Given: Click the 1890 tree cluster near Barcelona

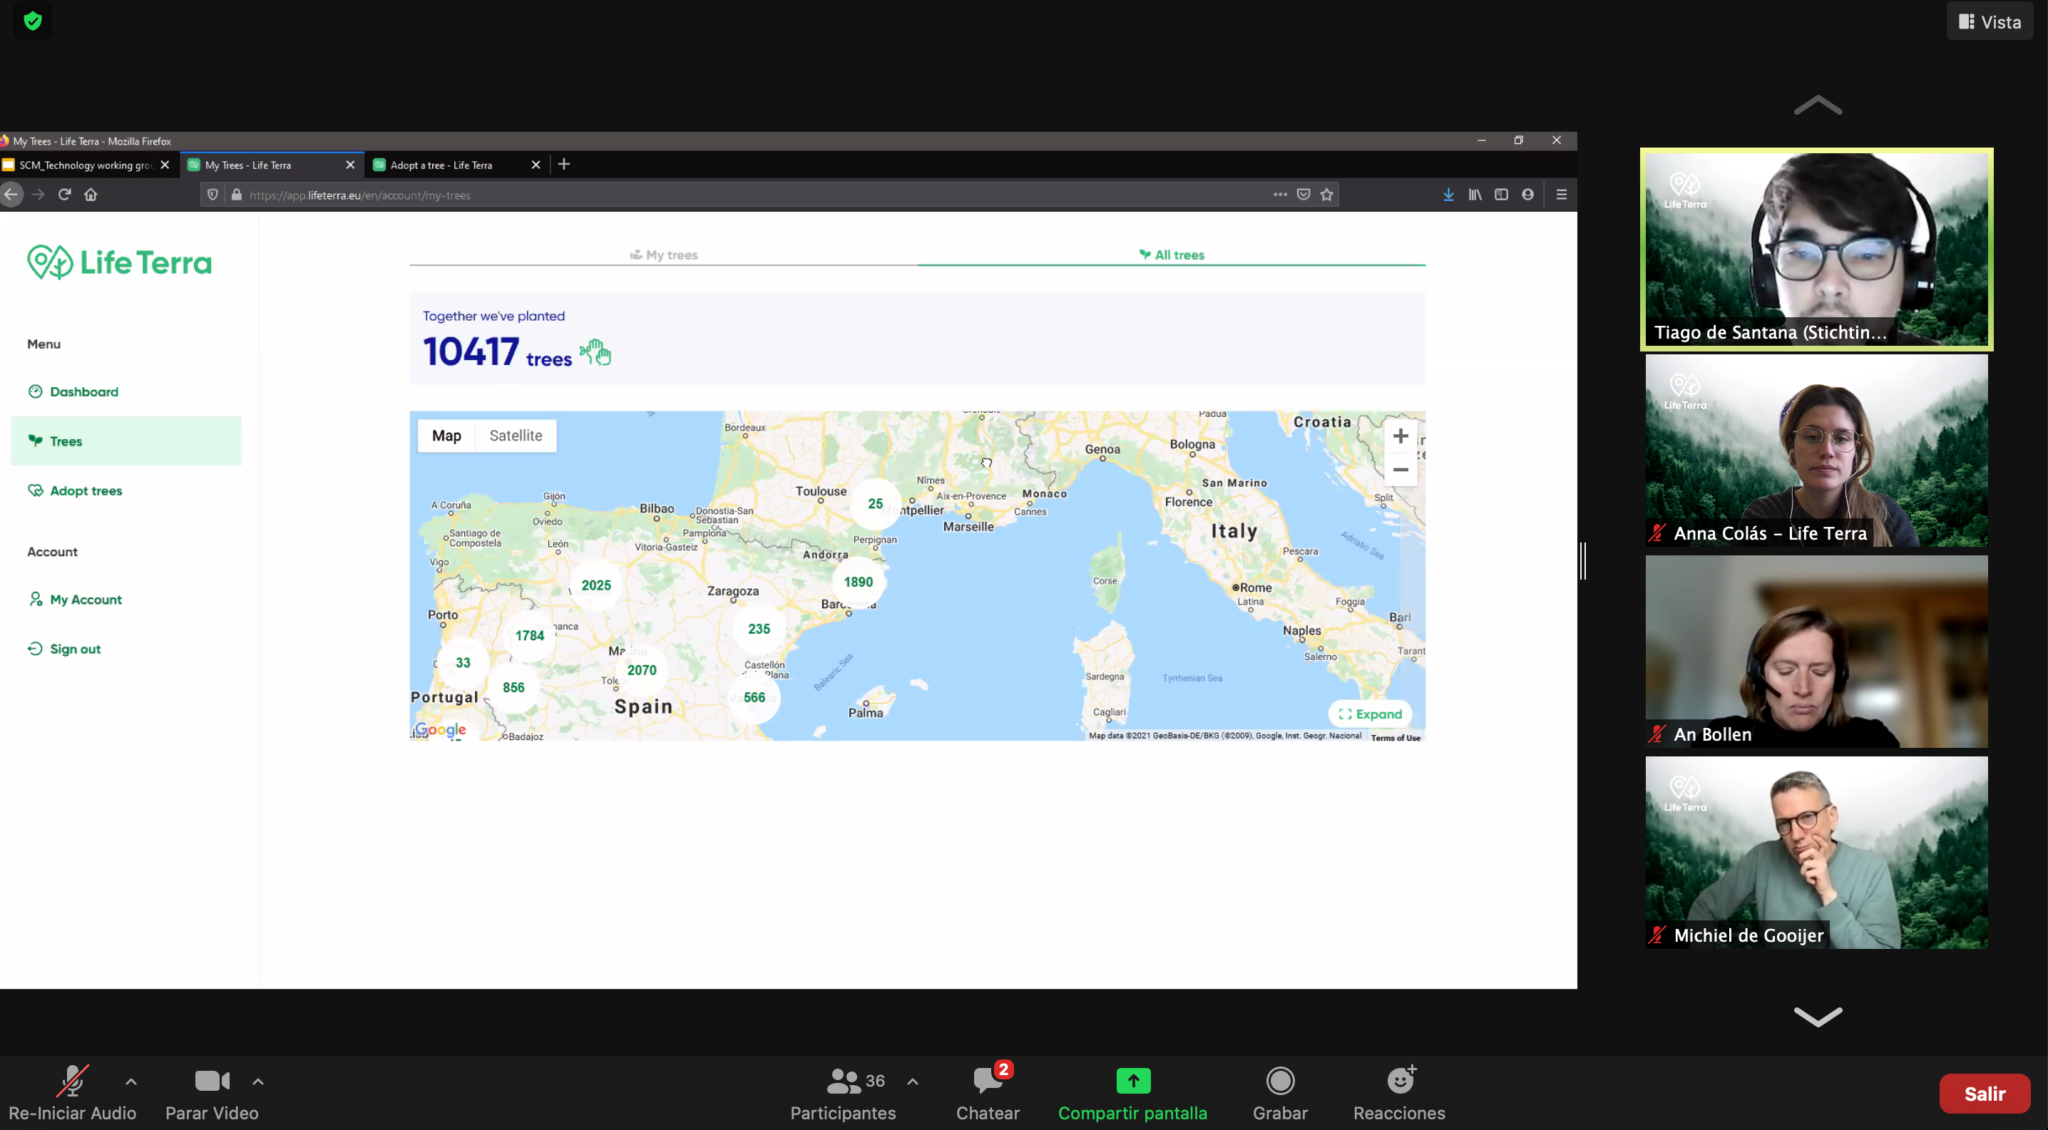Looking at the screenshot, I should click(x=858, y=582).
